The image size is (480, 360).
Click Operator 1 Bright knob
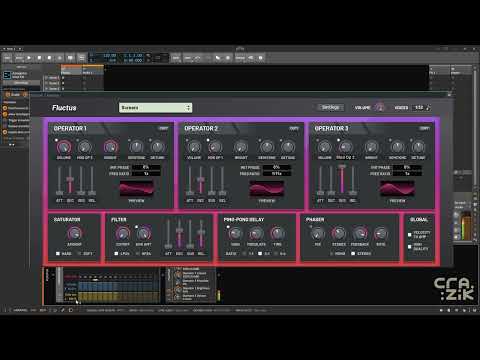click(x=110, y=147)
